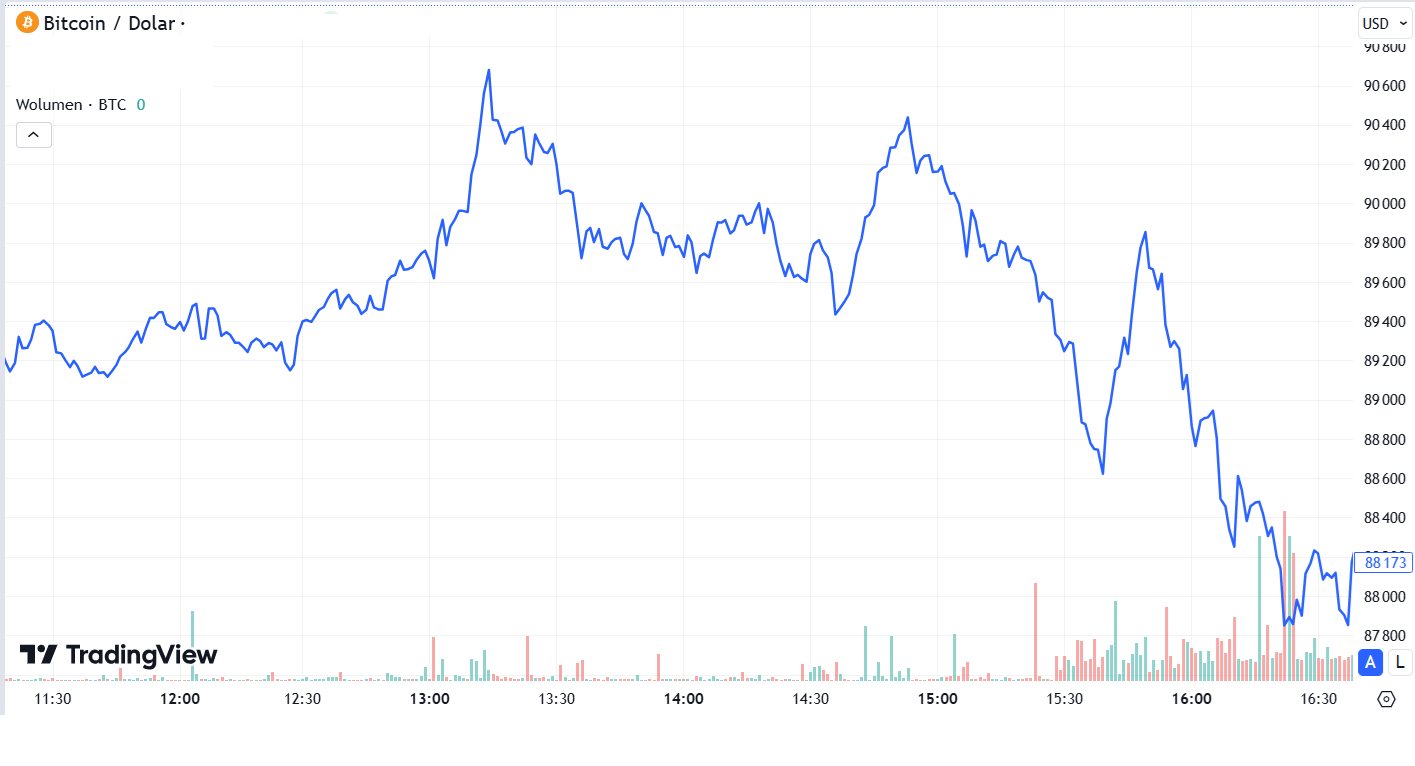Click the 89 000 price axis label
This screenshot has width=1415, height=766.
pos(1385,400)
